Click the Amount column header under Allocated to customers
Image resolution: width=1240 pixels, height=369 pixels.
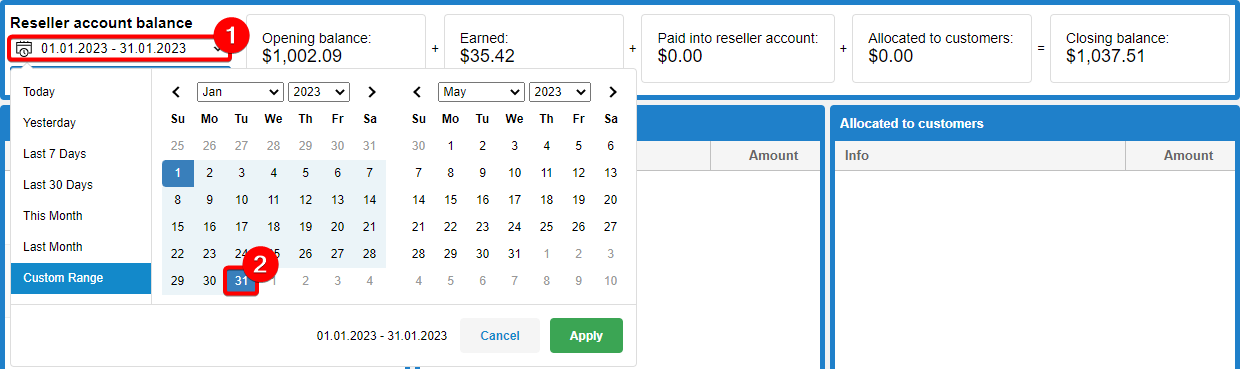click(x=1188, y=155)
